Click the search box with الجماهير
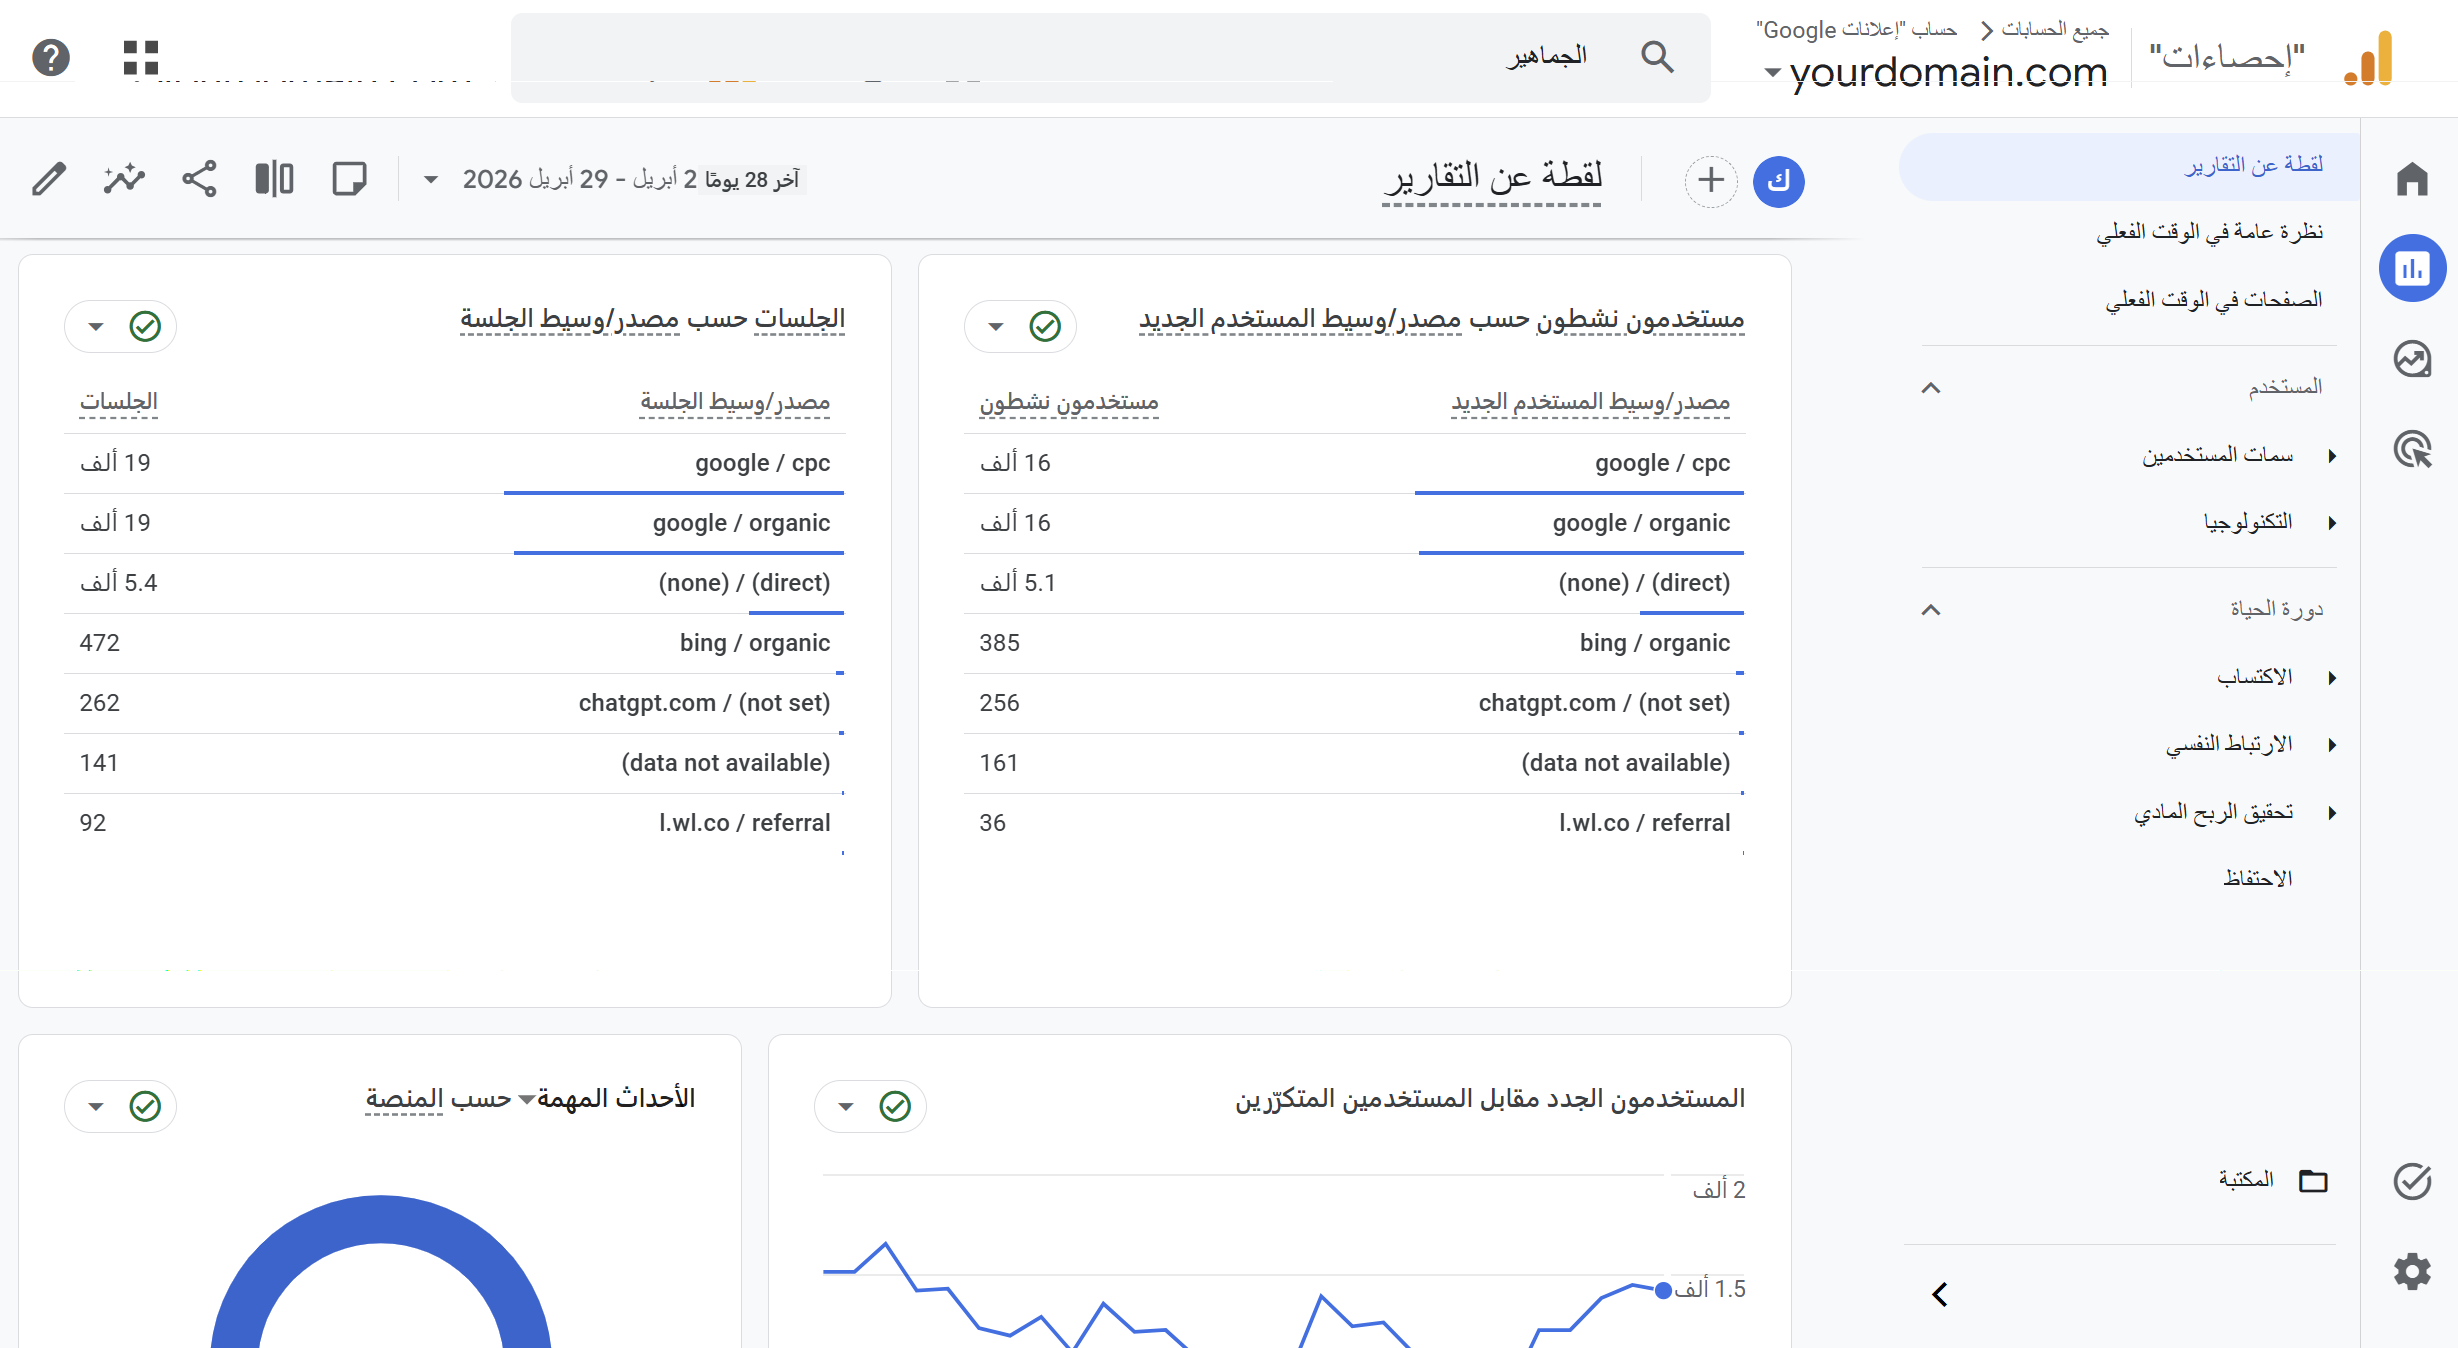The width and height of the screenshot is (2458, 1348). (x=1110, y=57)
